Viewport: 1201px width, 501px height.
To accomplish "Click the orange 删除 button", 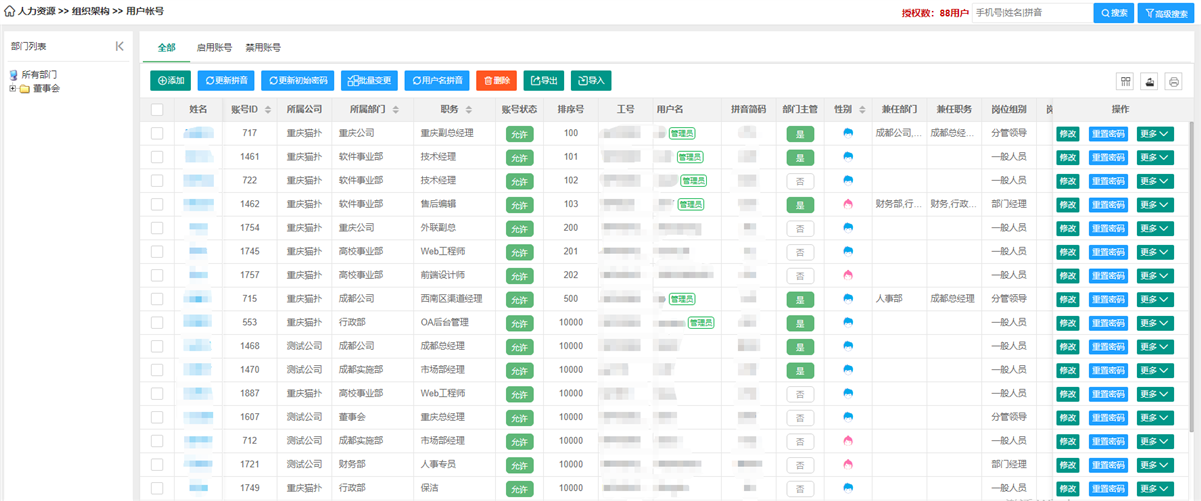I will 496,80.
